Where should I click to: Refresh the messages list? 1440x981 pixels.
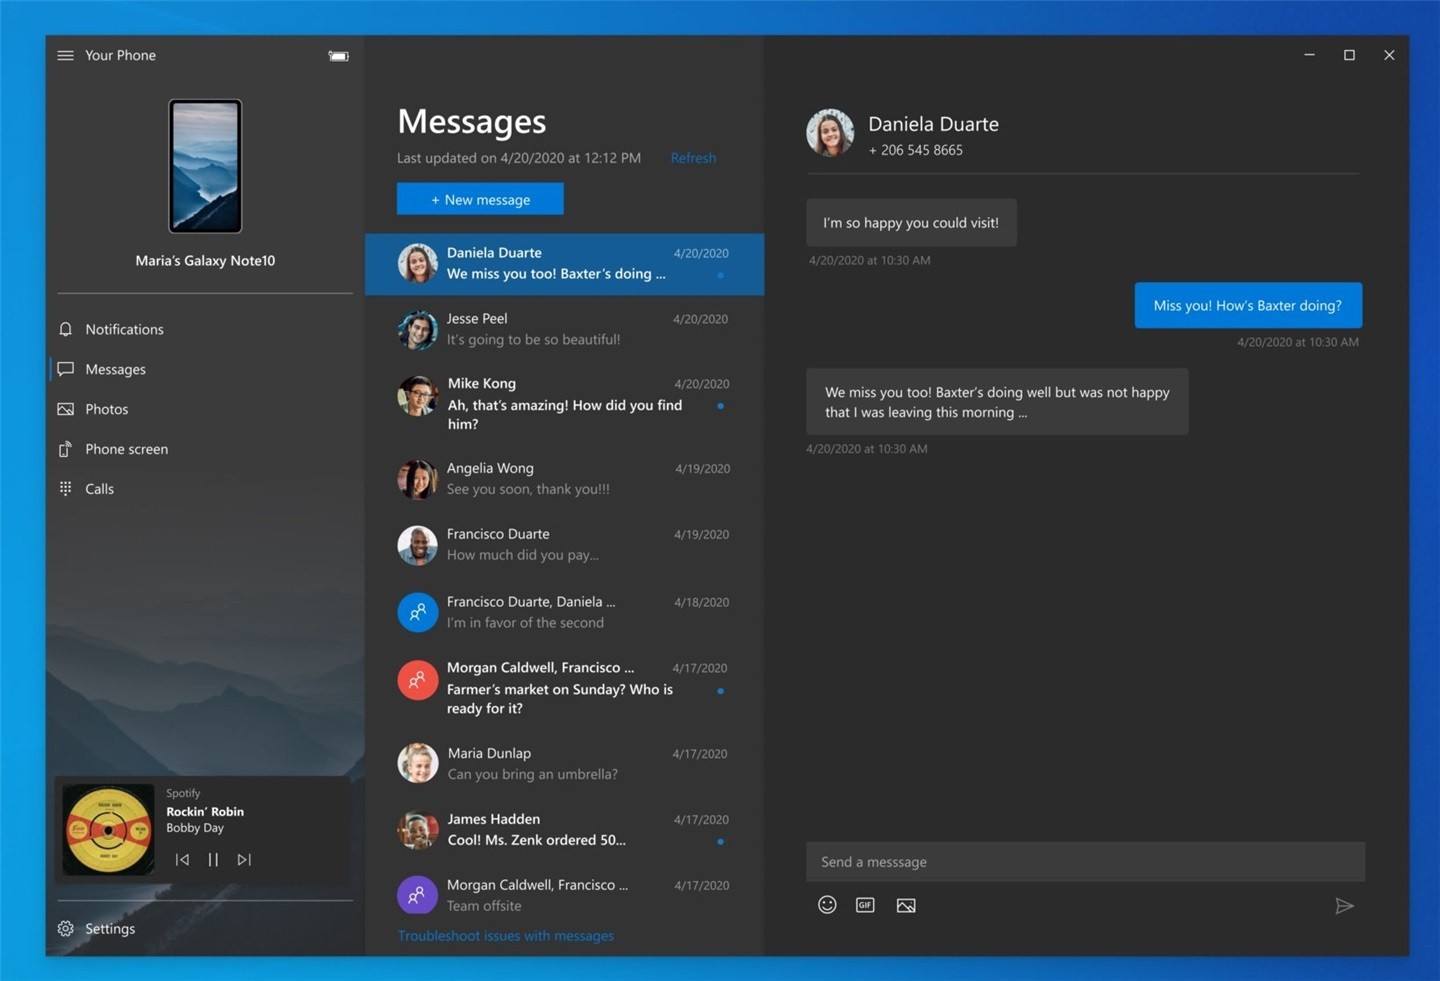tap(693, 158)
